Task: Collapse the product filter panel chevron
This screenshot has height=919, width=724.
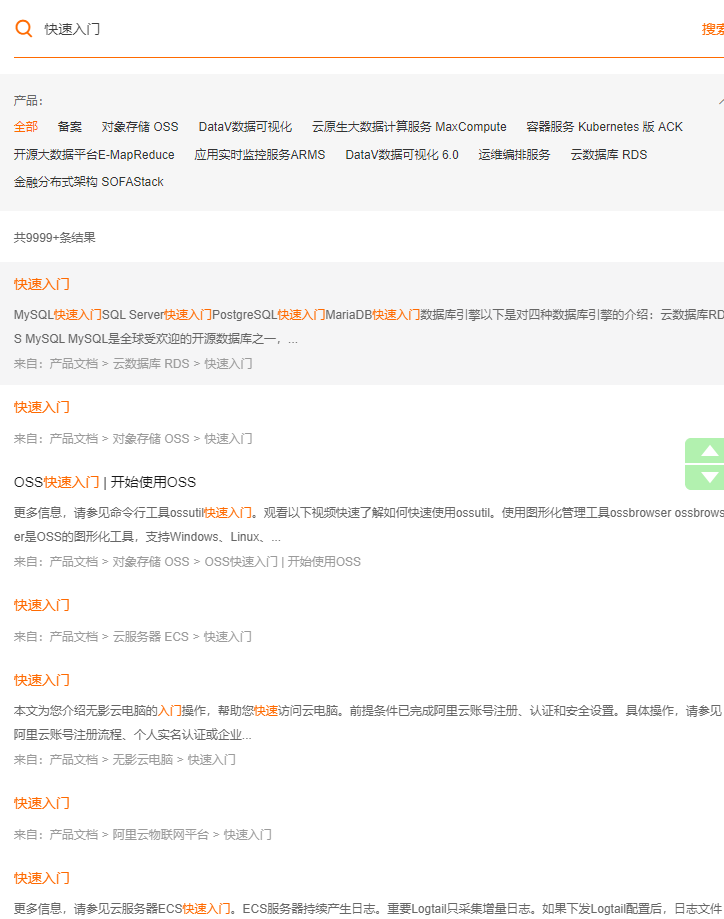Action: pyautogui.click(x=720, y=101)
